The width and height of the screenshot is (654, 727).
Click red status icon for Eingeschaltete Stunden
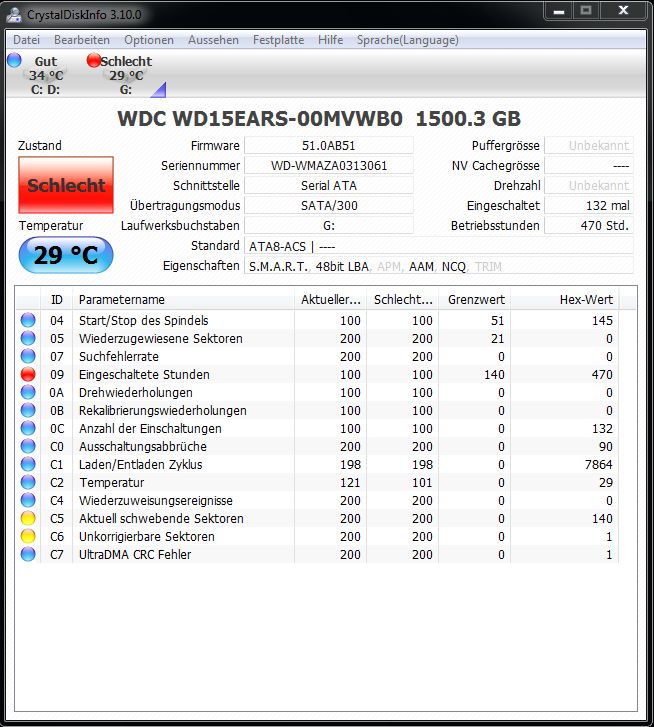click(x=28, y=374)
